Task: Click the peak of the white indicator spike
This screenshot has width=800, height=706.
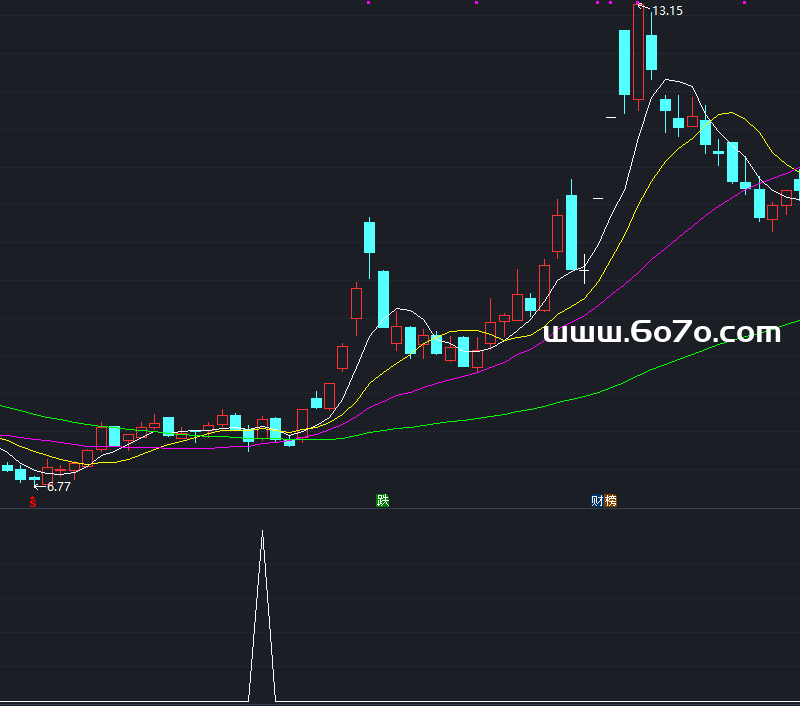Action: 262,532
